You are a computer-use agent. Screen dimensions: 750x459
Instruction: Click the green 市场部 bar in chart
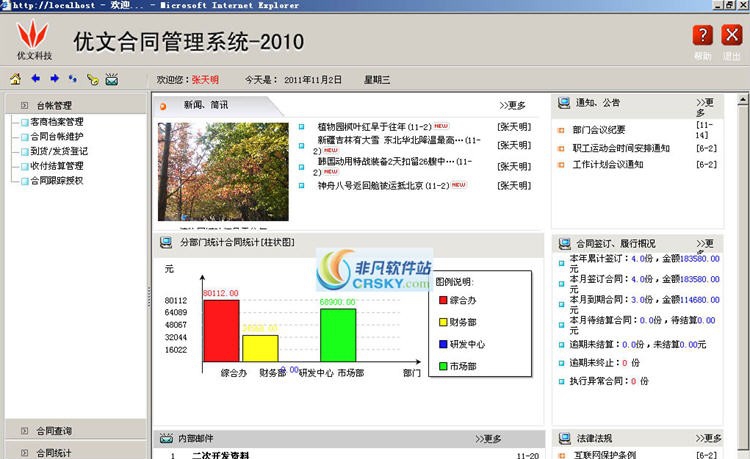(x=338, y=335)
